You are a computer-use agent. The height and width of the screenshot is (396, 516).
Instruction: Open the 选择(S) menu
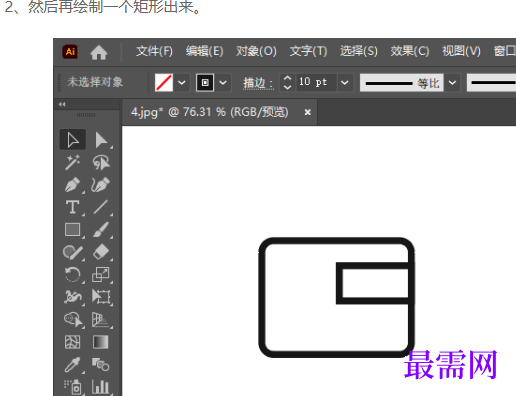coord(359,52)
